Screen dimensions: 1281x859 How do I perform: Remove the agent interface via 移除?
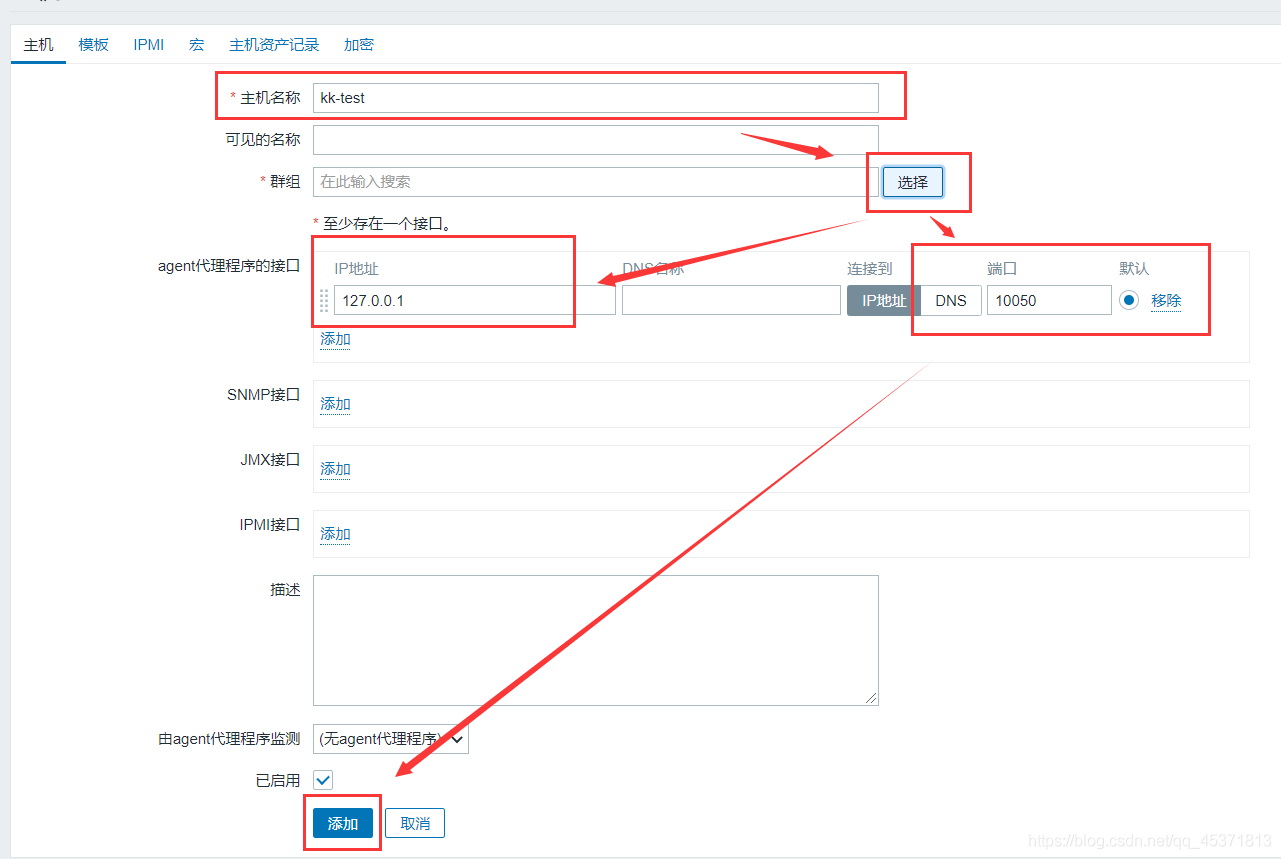[x=1166, y=300]
